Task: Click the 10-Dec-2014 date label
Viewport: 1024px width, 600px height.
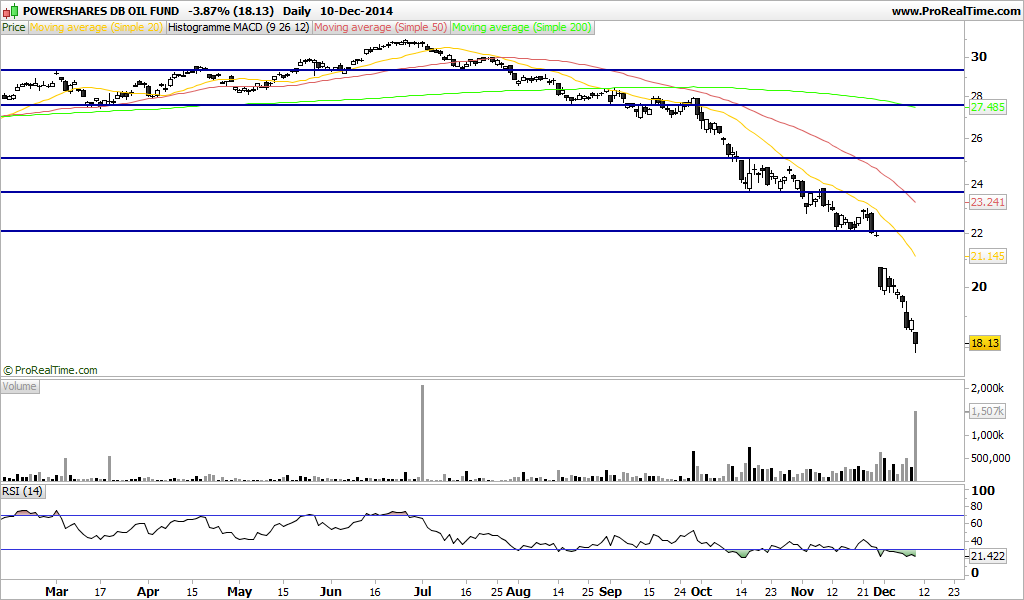Action: coord(357,11)
